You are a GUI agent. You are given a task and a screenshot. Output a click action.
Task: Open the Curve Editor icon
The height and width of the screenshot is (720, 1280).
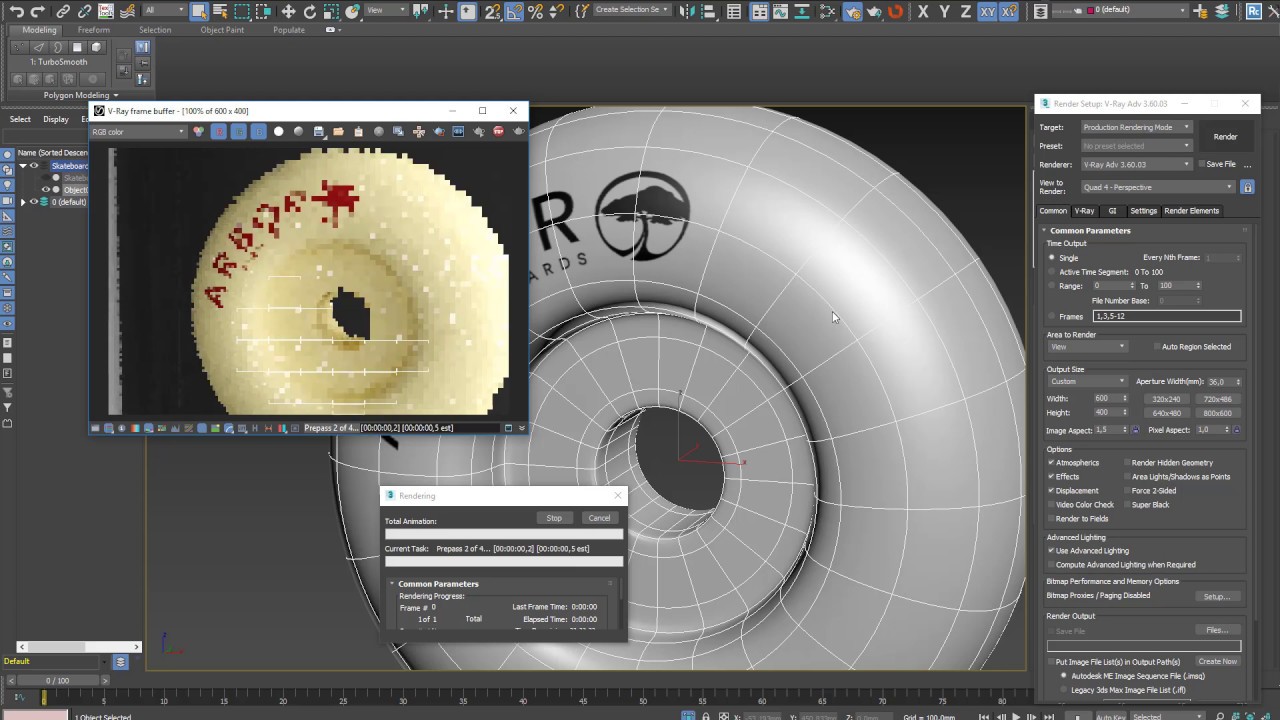(x=782, y=11)
